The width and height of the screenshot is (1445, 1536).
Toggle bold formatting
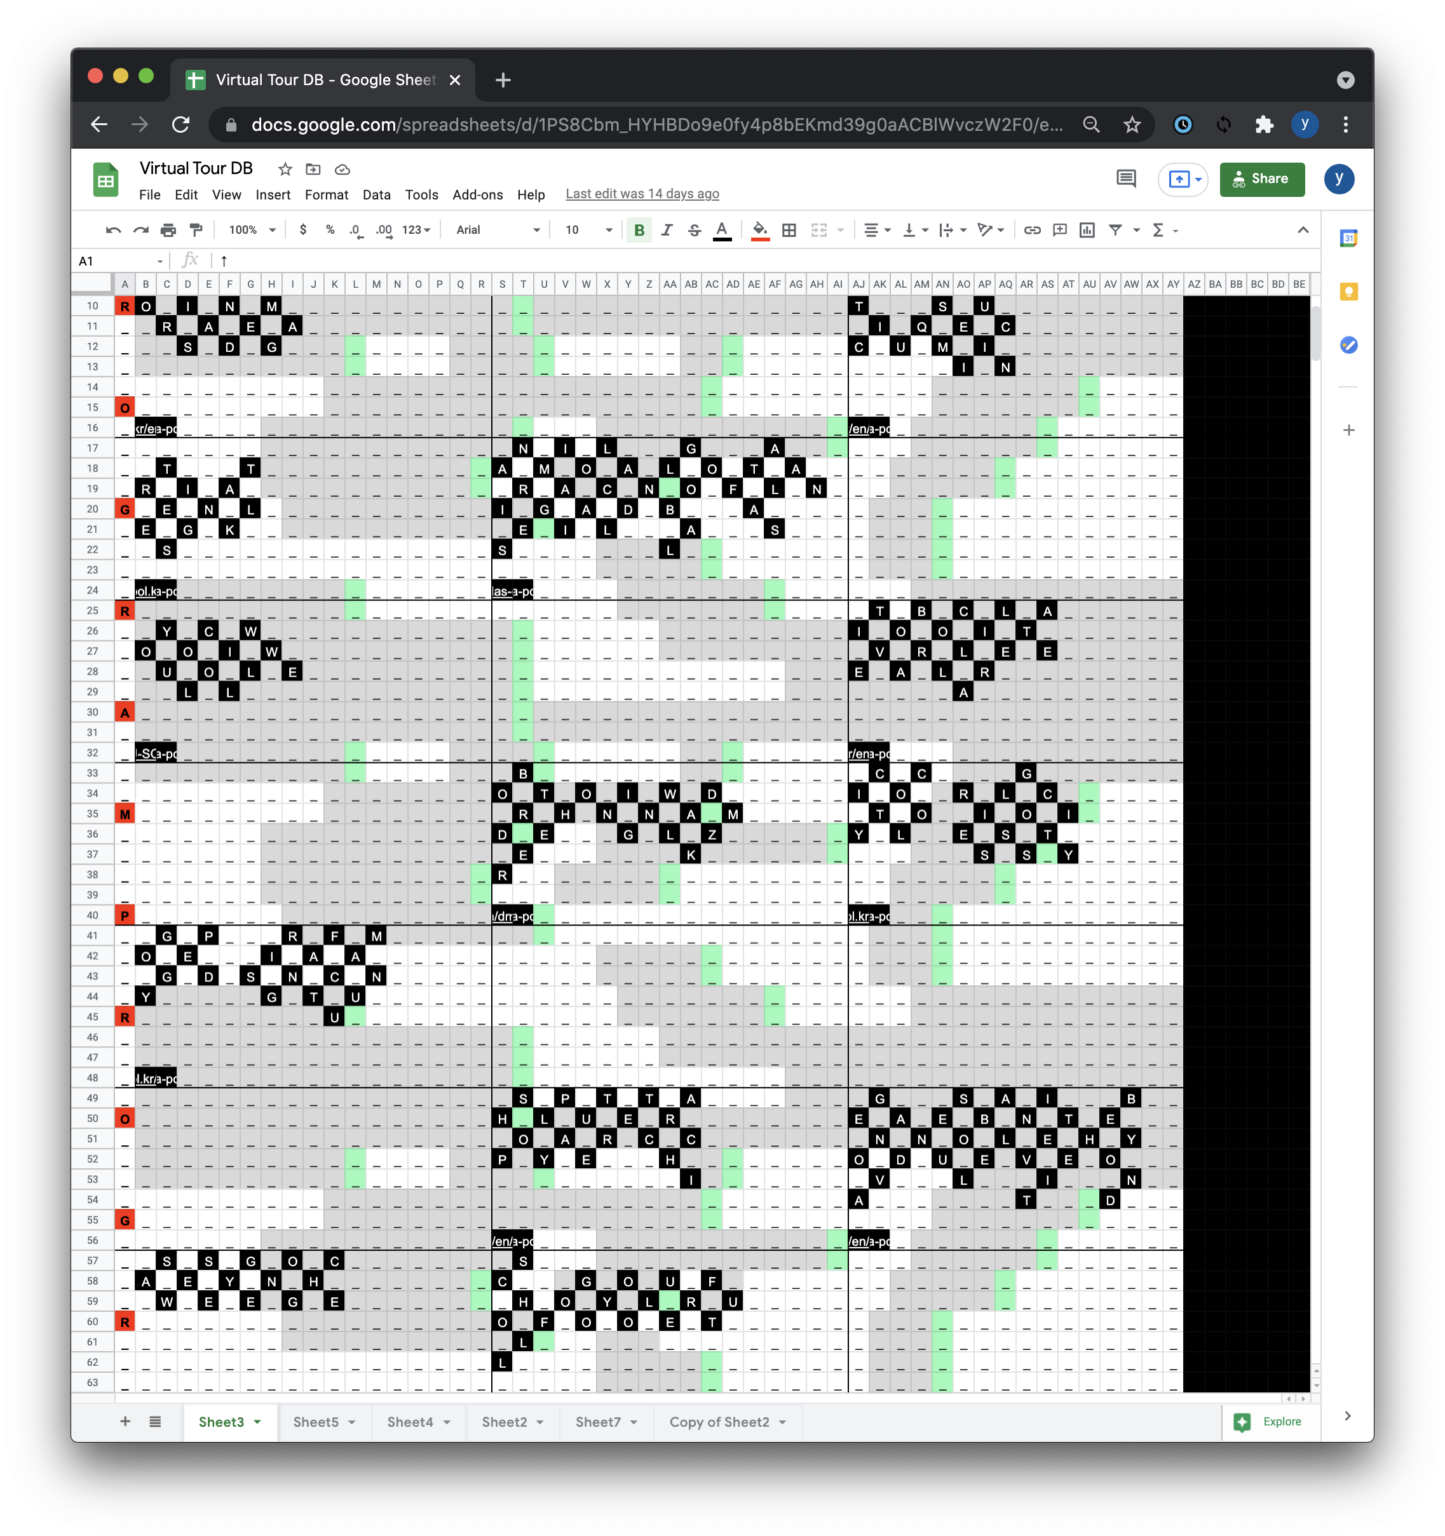coord(639,230)
